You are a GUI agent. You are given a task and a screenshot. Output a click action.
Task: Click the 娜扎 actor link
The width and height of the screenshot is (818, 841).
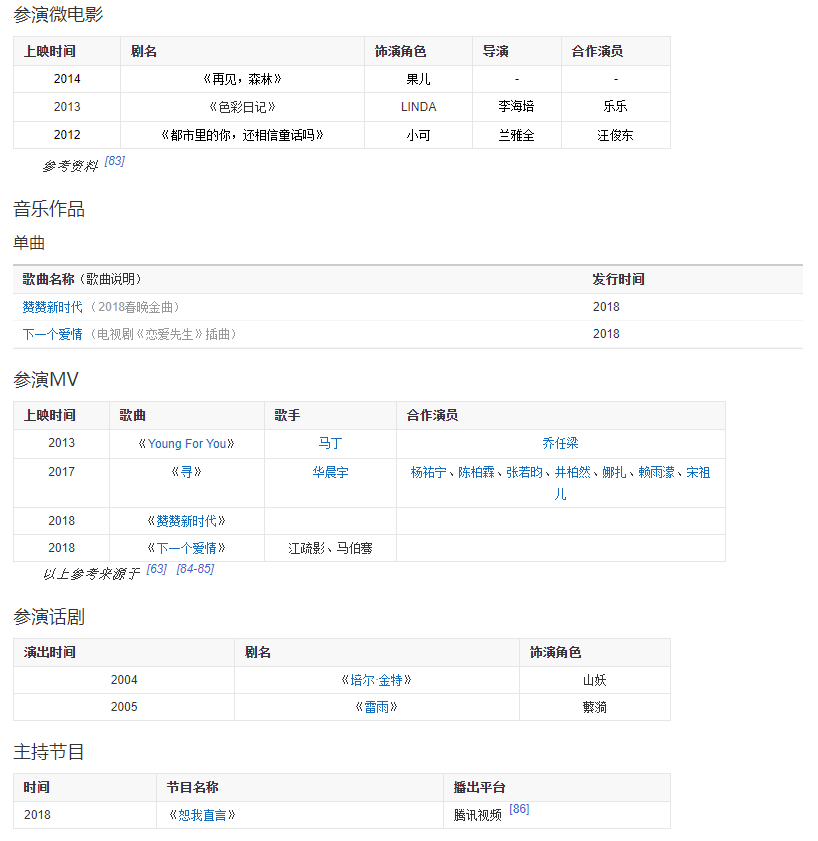[x=614, y=472]
